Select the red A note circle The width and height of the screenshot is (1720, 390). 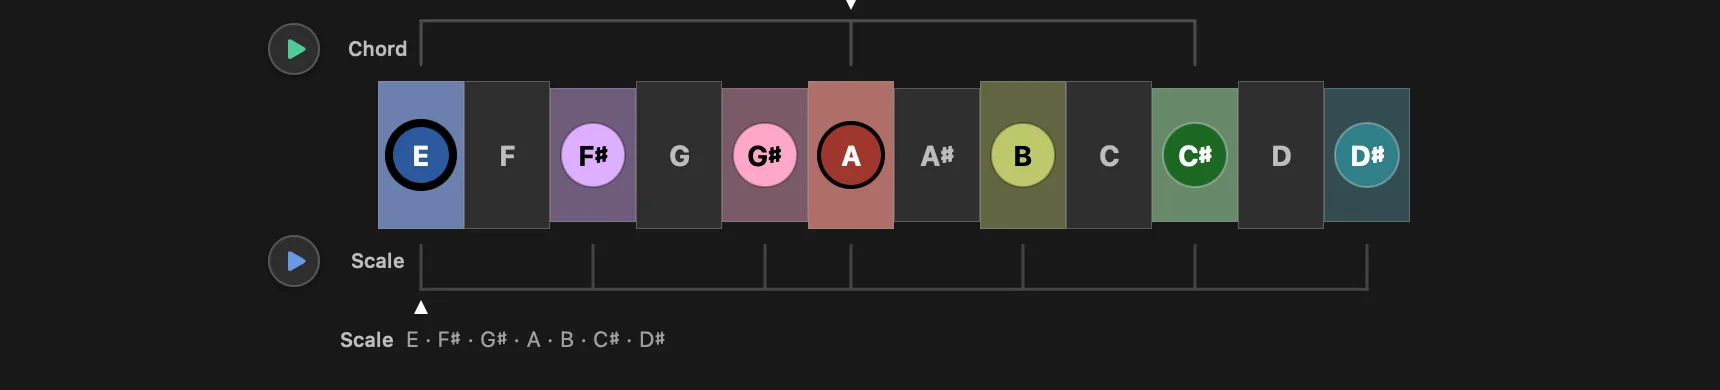click(x=851, y=155)
